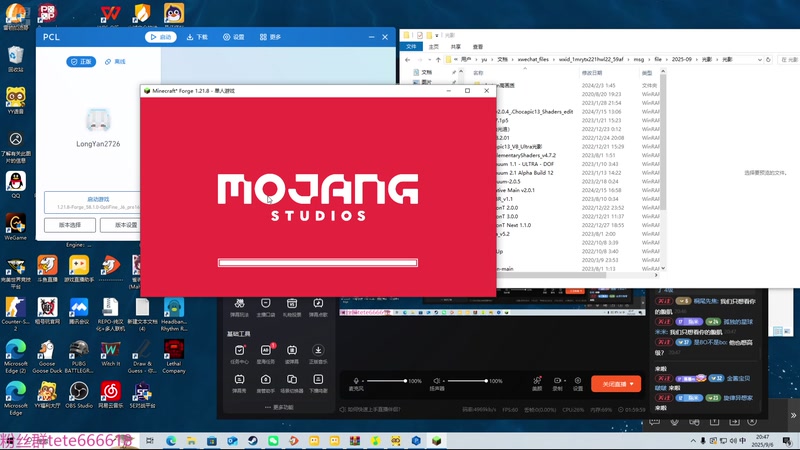Select the '2.1 Alpha Build 12' file row
800x450 pixels.
click(526, 173)
